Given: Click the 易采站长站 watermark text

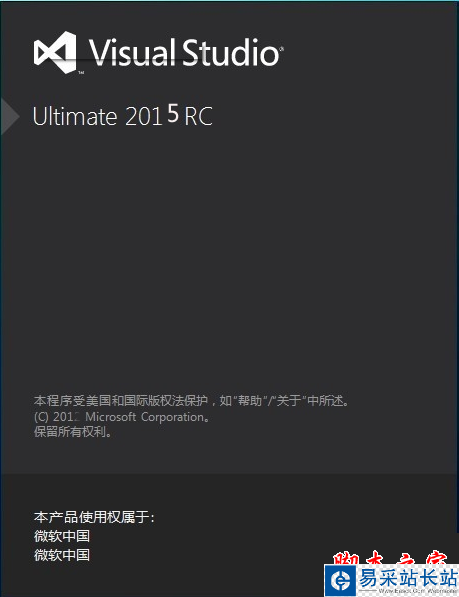Looking at the screenshot, I should pyautogui.click(x=408, y=578).
